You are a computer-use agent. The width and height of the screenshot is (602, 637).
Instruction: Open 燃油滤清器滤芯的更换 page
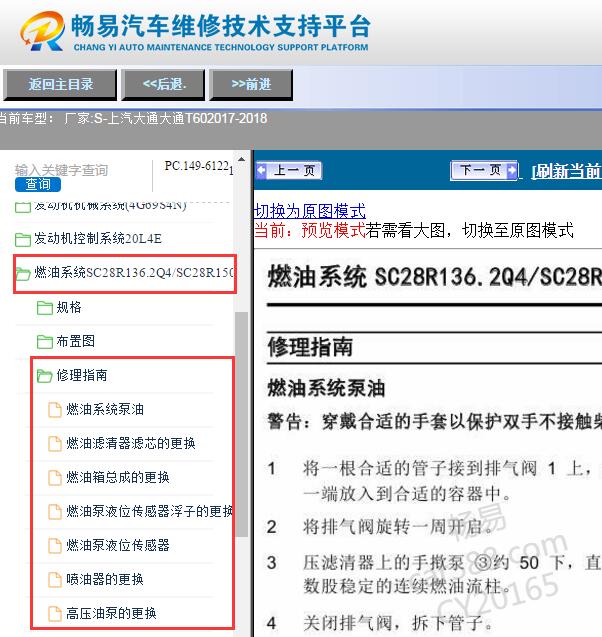pyautogui.click(x=130, y=443)
